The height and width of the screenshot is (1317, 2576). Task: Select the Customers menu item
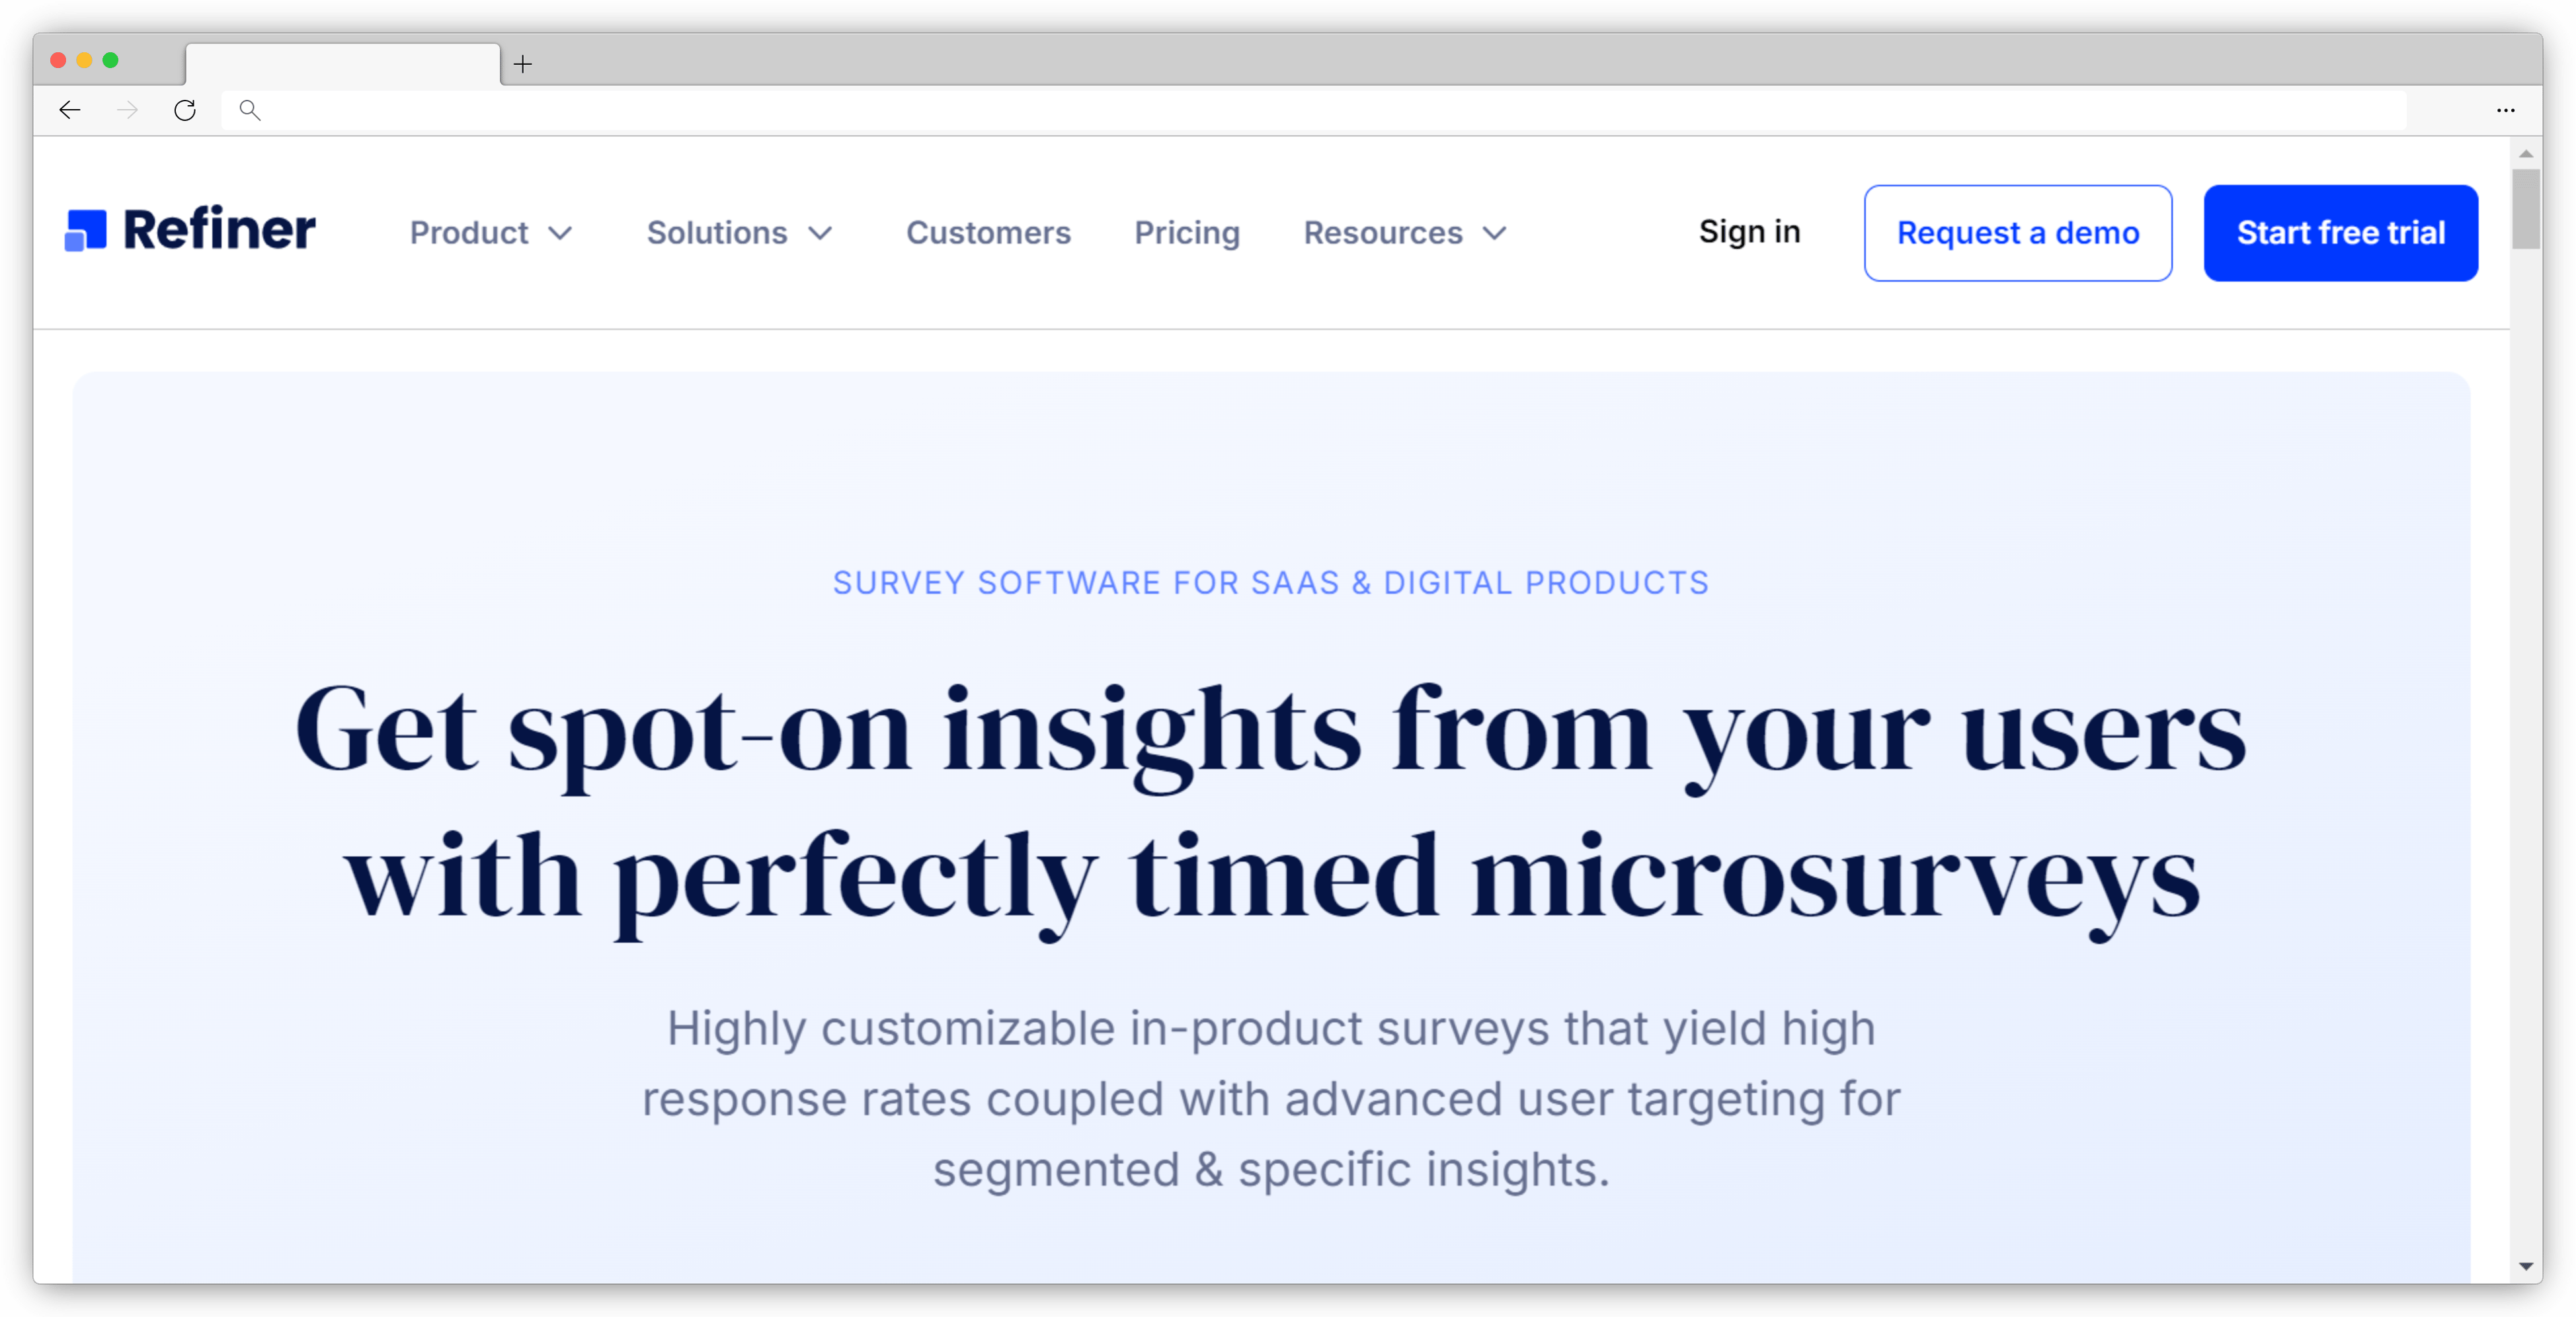click(x=988, y=232)
